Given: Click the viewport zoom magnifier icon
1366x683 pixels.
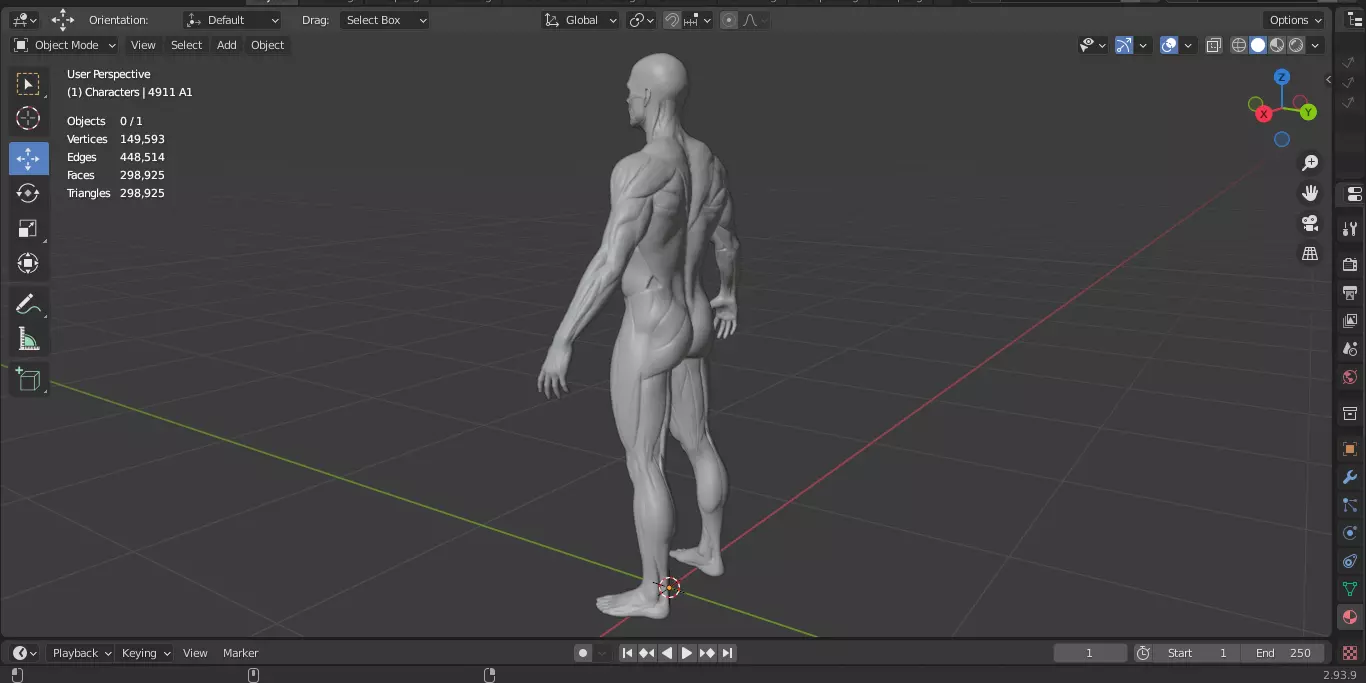Looking at the screenshot, I should point(1310,163).
